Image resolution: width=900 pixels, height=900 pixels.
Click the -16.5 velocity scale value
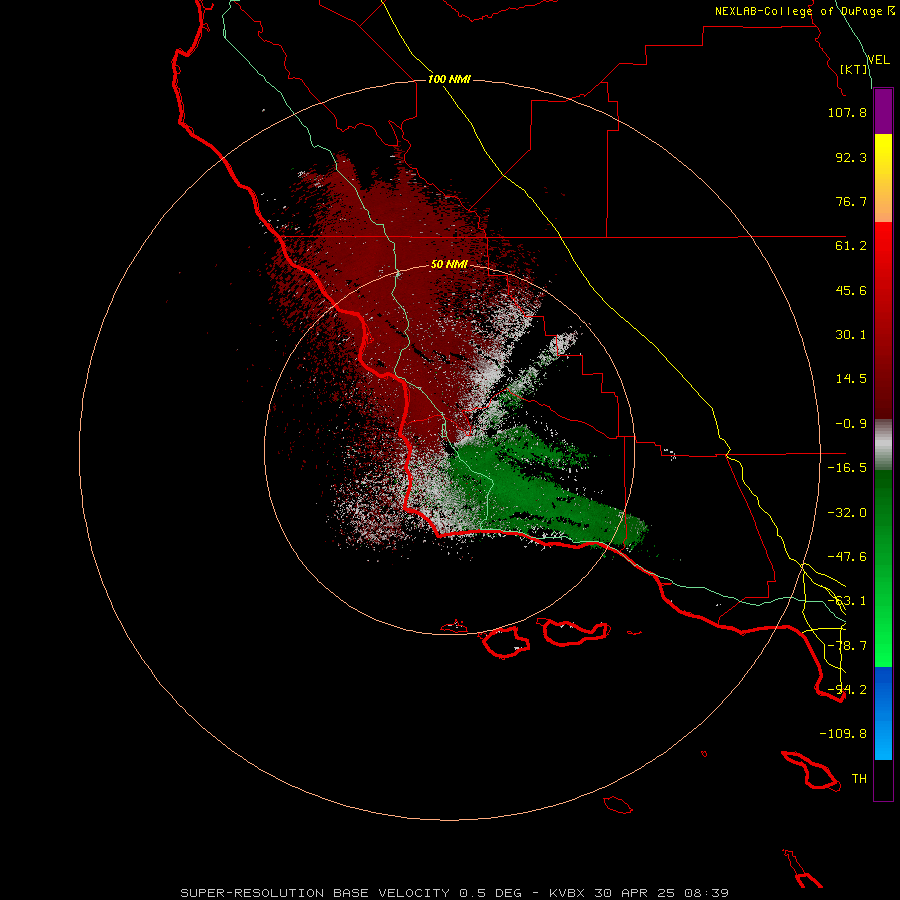[847, 468]
